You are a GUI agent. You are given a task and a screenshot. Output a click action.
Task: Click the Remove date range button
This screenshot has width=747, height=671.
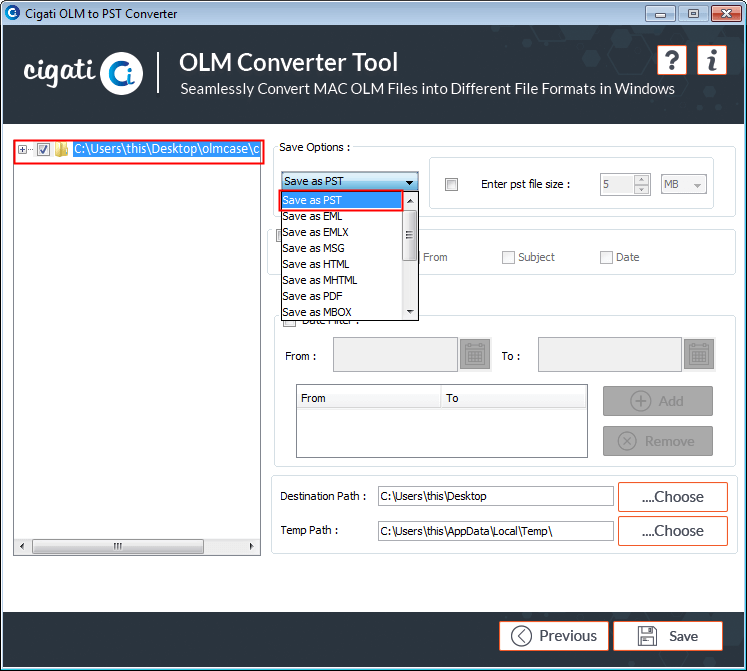657,441
